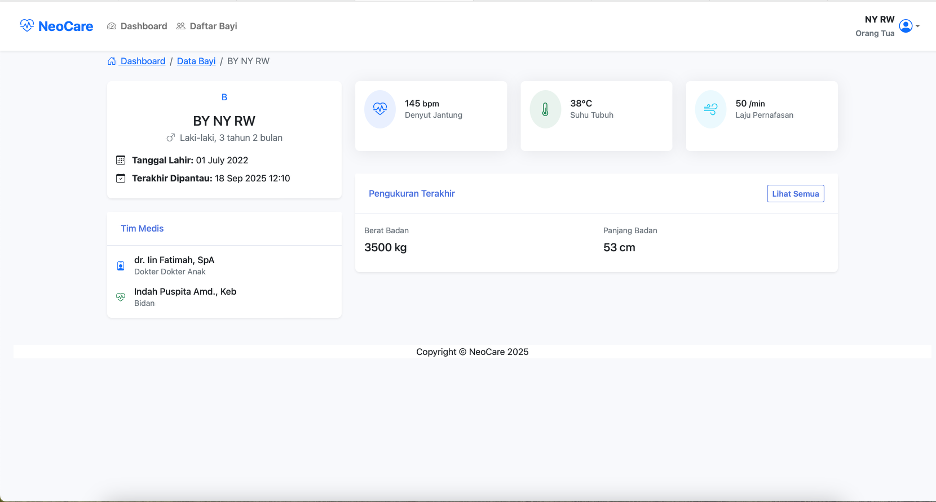Viewport: 936px width, 502px height.
Task: Click the Tim Medis card heading
Action: 142,229
